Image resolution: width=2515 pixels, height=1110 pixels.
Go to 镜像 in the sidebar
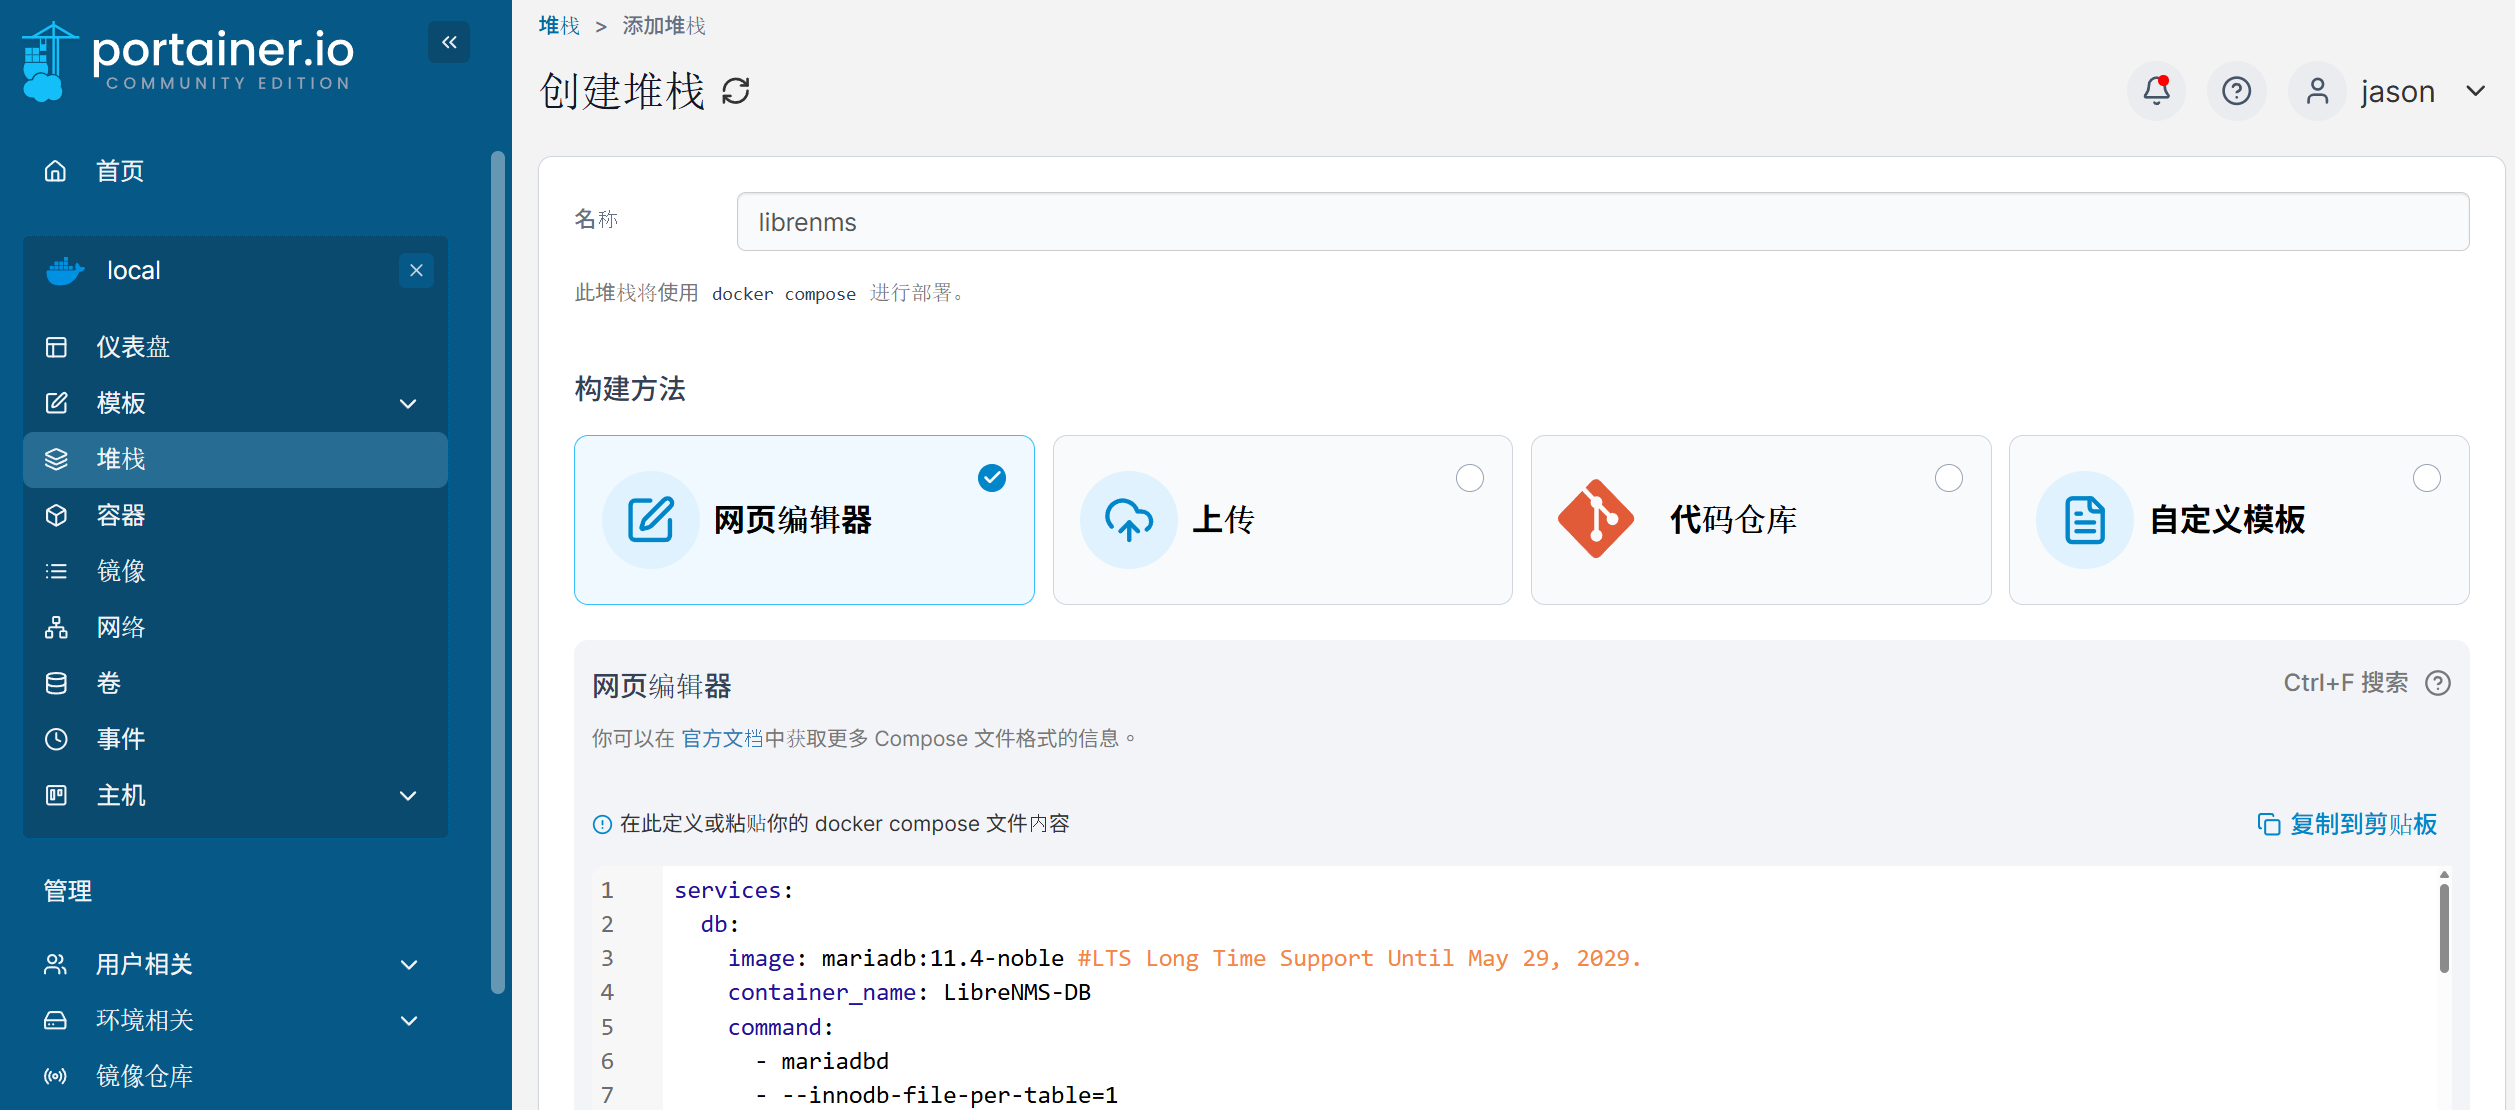coord(121,571)
